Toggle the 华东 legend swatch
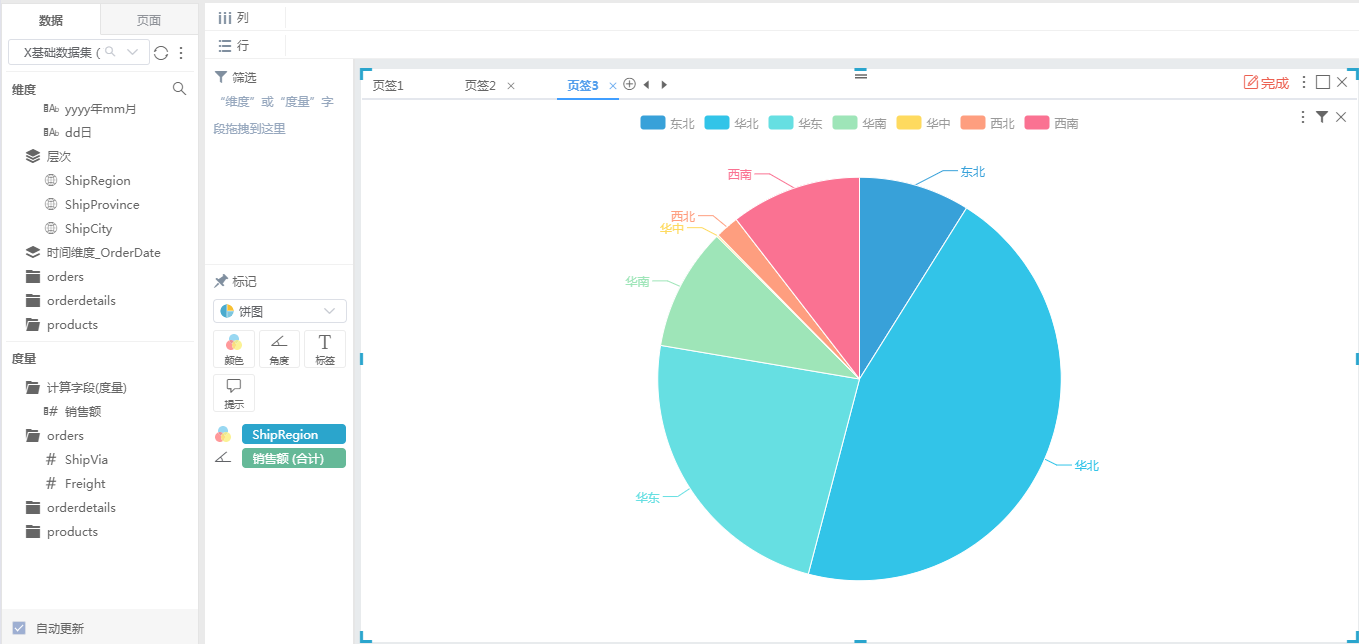This screenshot has width=1359, height=644. coord(780,123)
